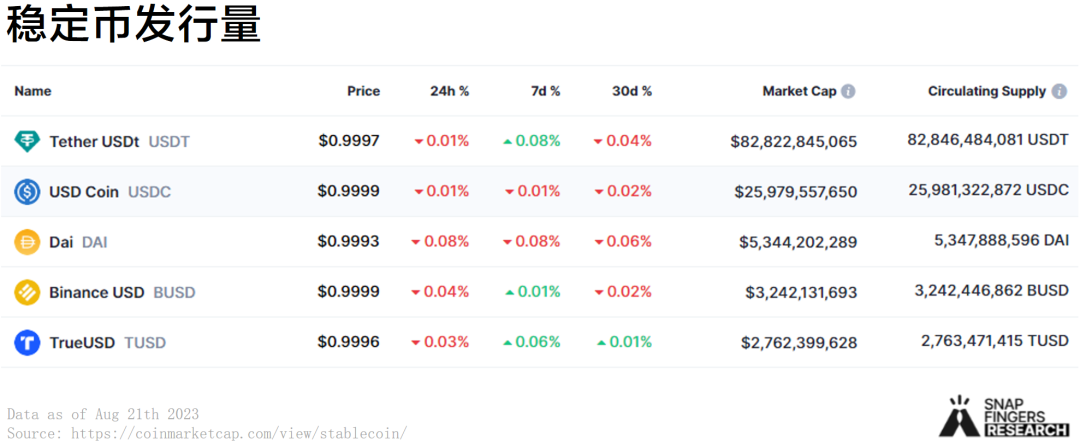This screenshot has width=1080, height=446.
Task: Click the Snap Fingers Research logo
Action: tap(1003, 416)
